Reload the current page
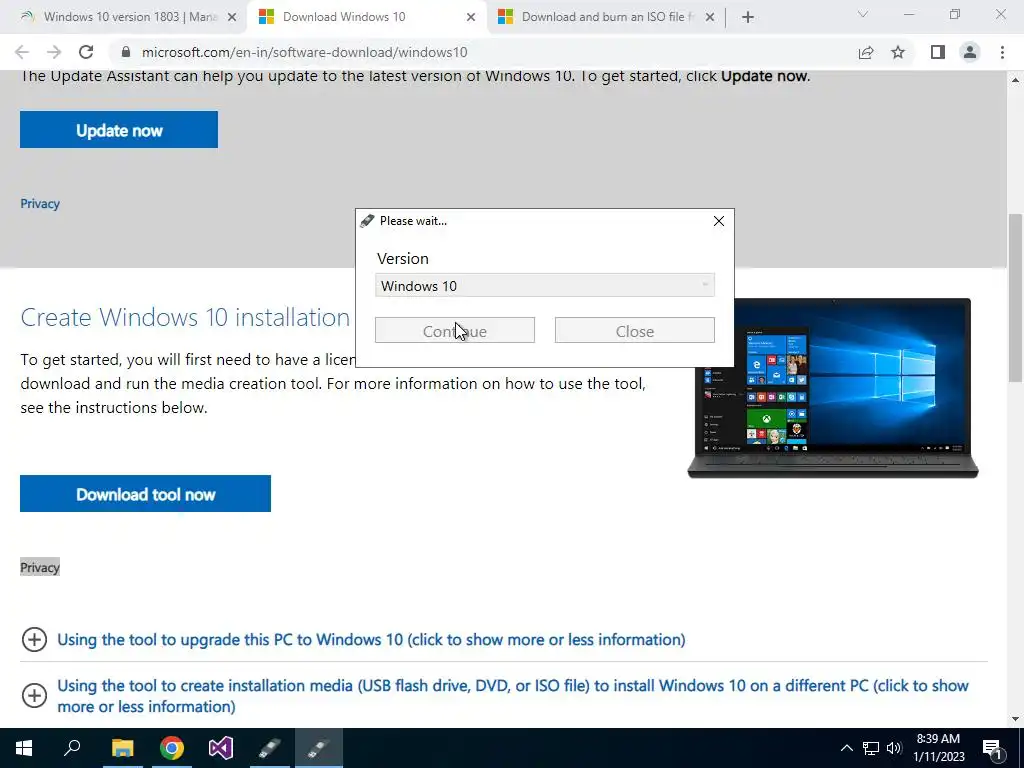 86,52
